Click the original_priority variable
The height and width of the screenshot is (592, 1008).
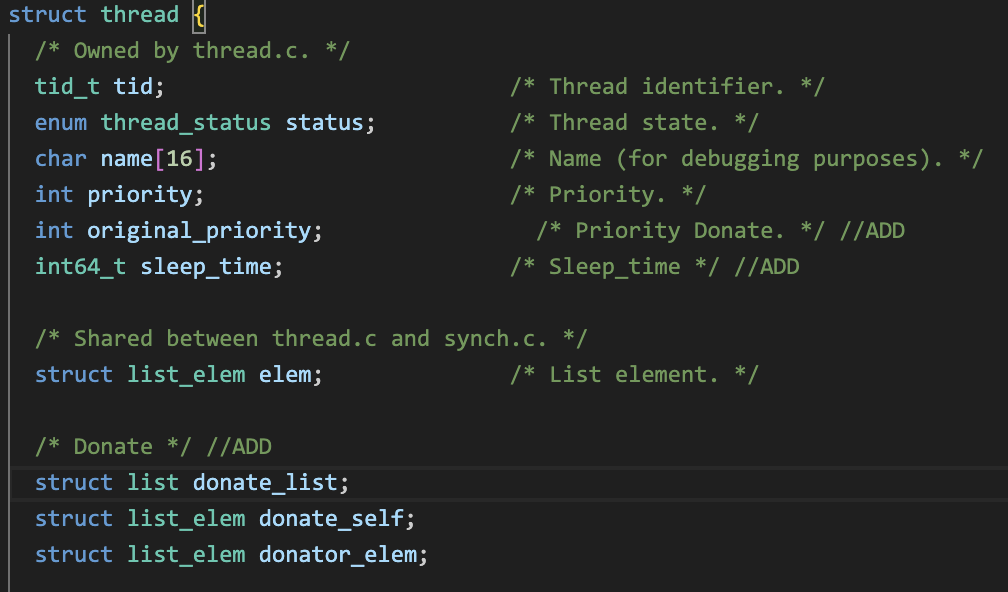(x=199, y=231)
